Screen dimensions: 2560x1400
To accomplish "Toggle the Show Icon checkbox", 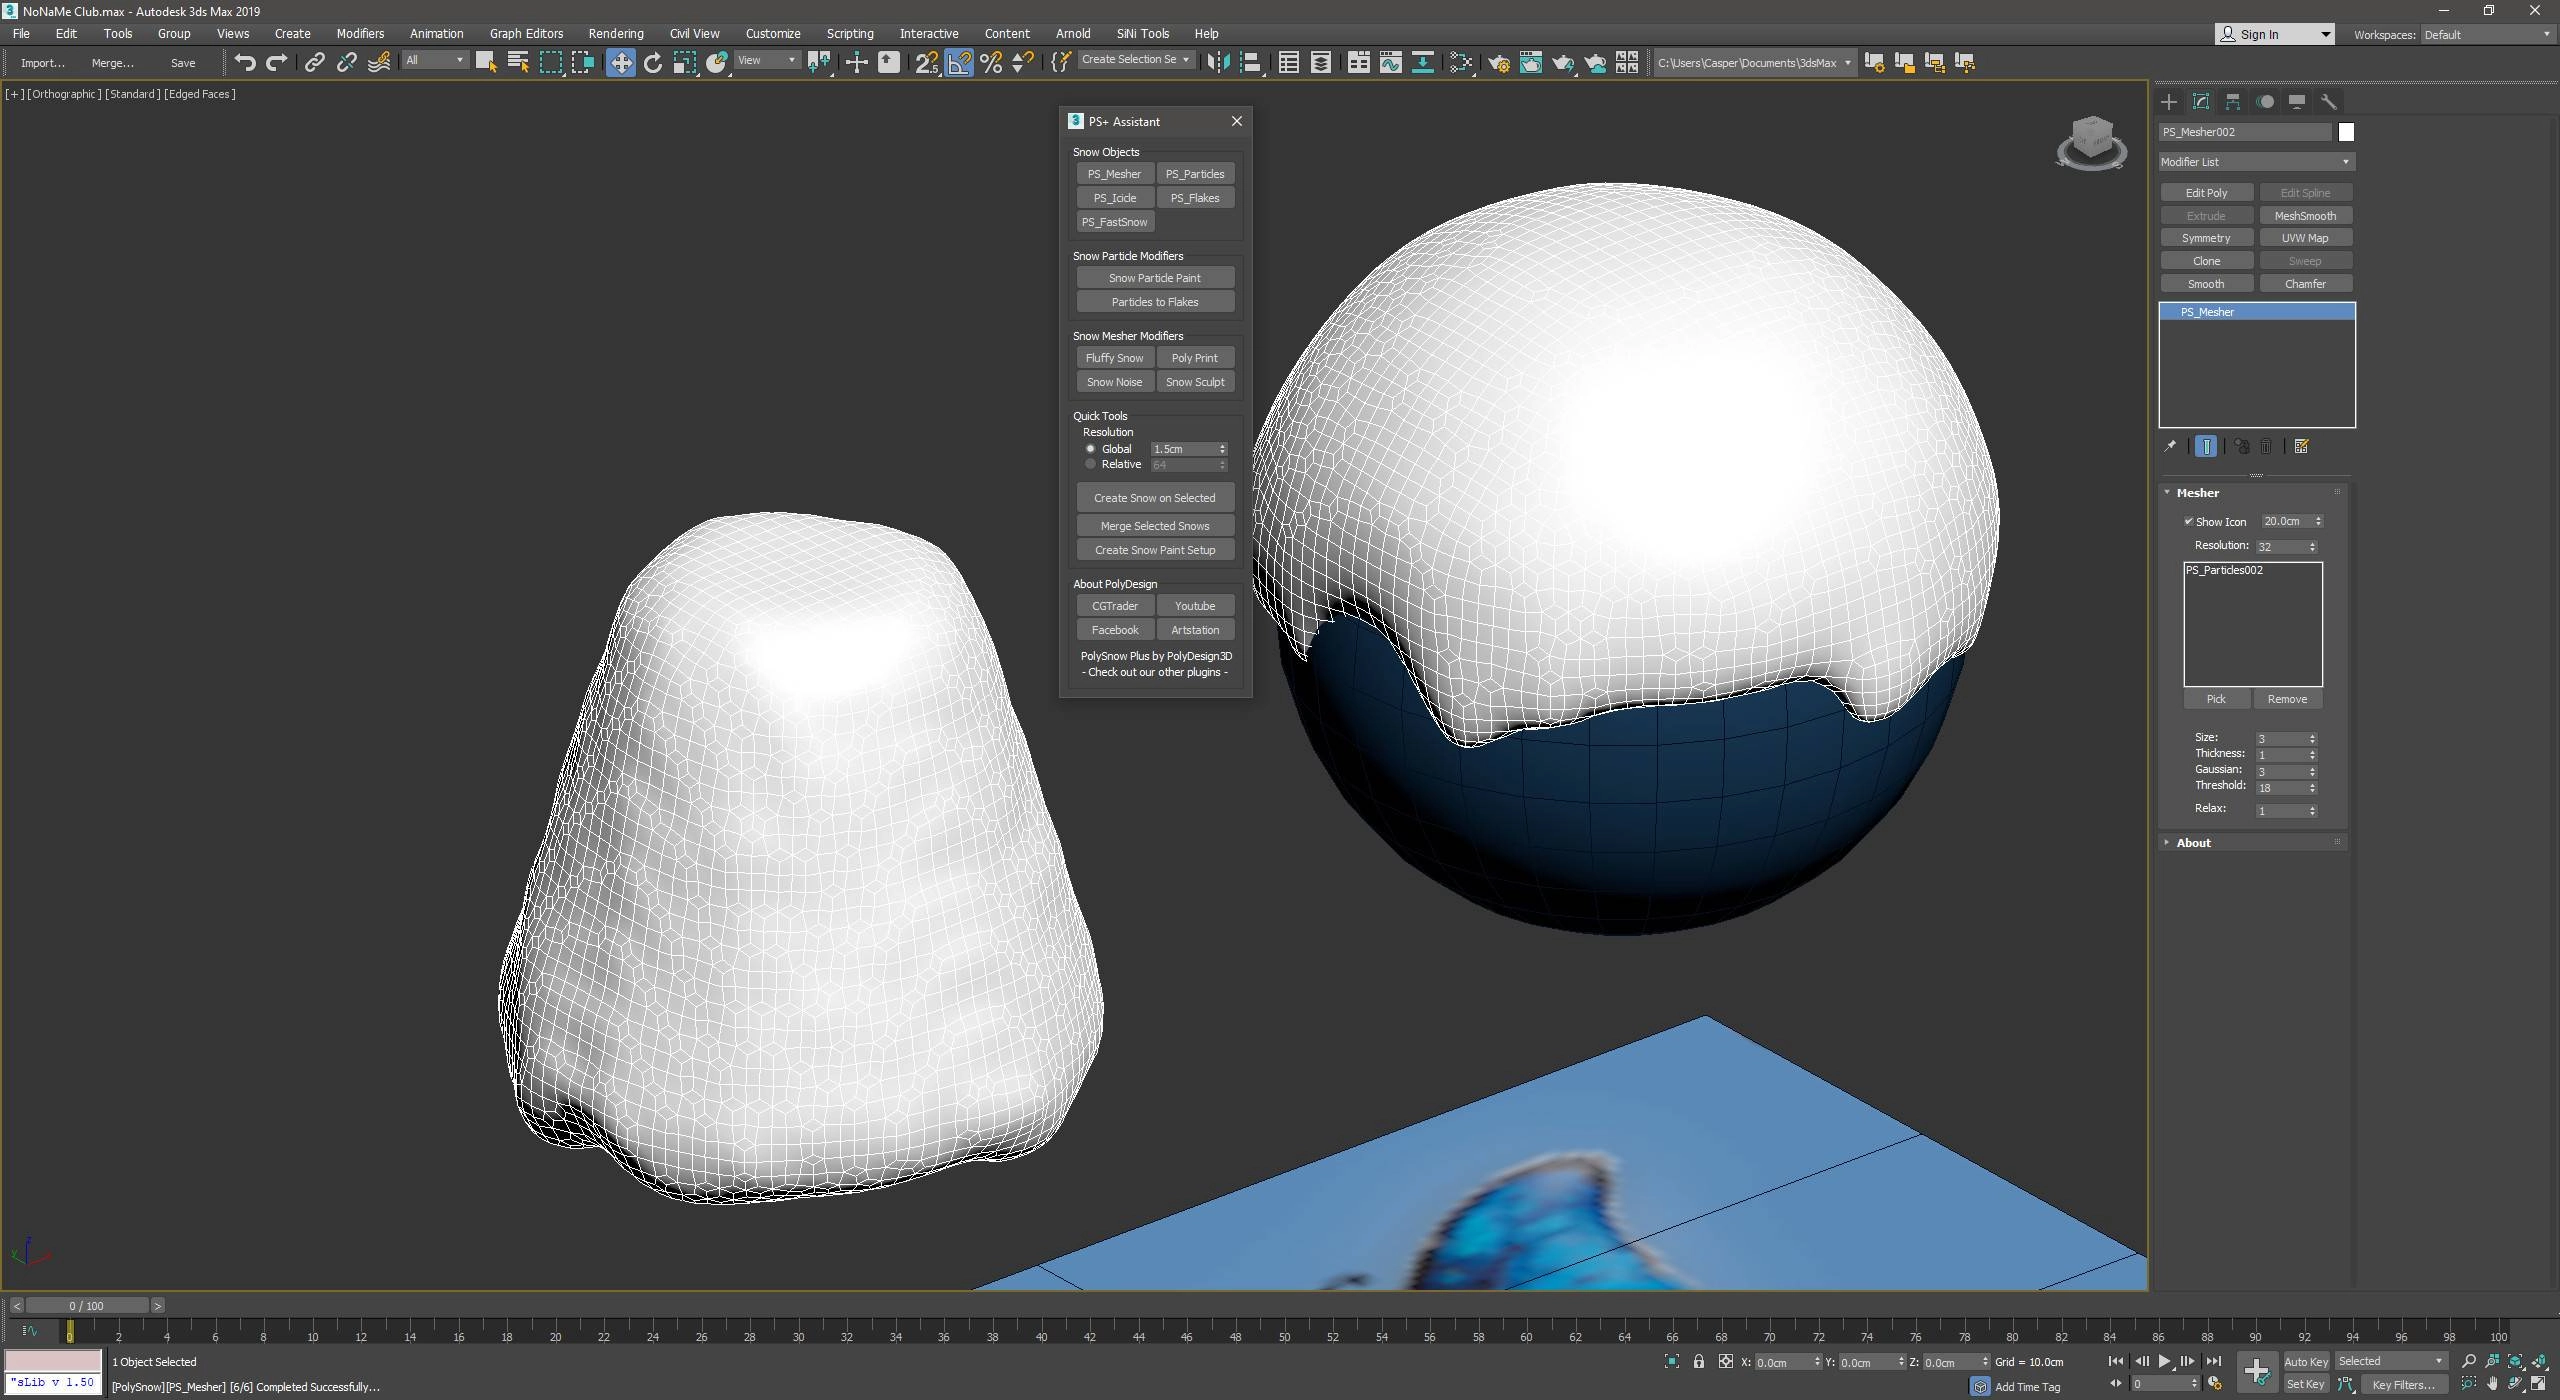I will pos(2188,521).
